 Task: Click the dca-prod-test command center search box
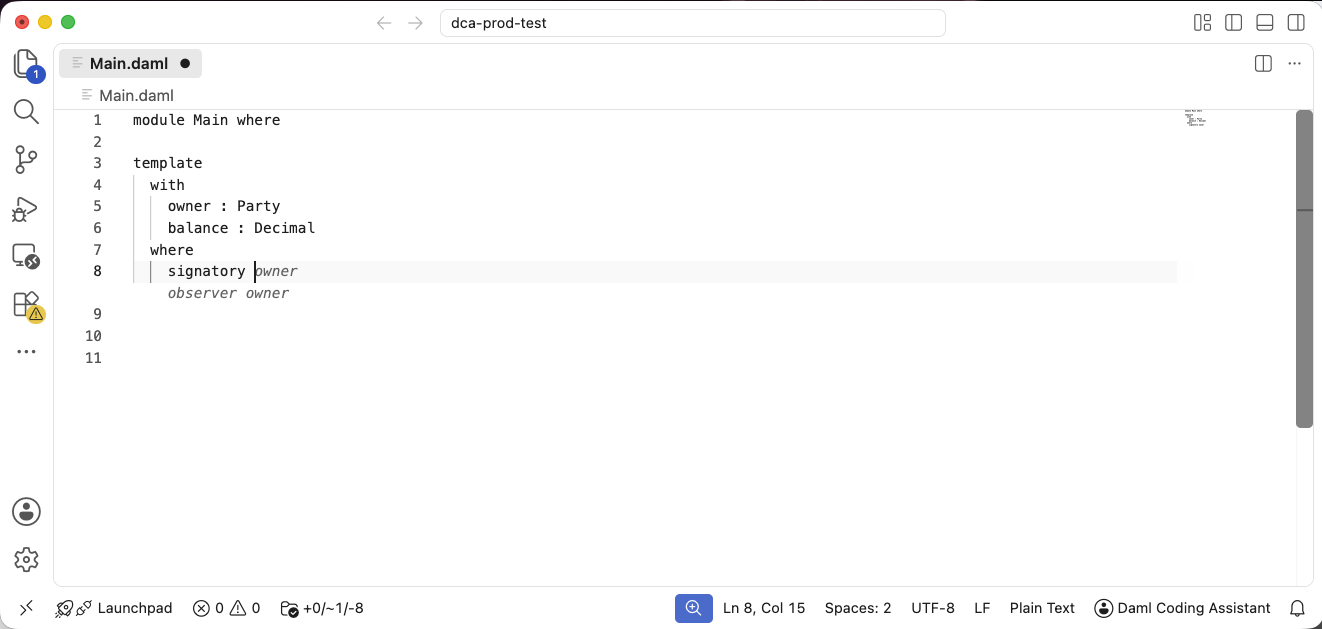(x=693, y=23)
